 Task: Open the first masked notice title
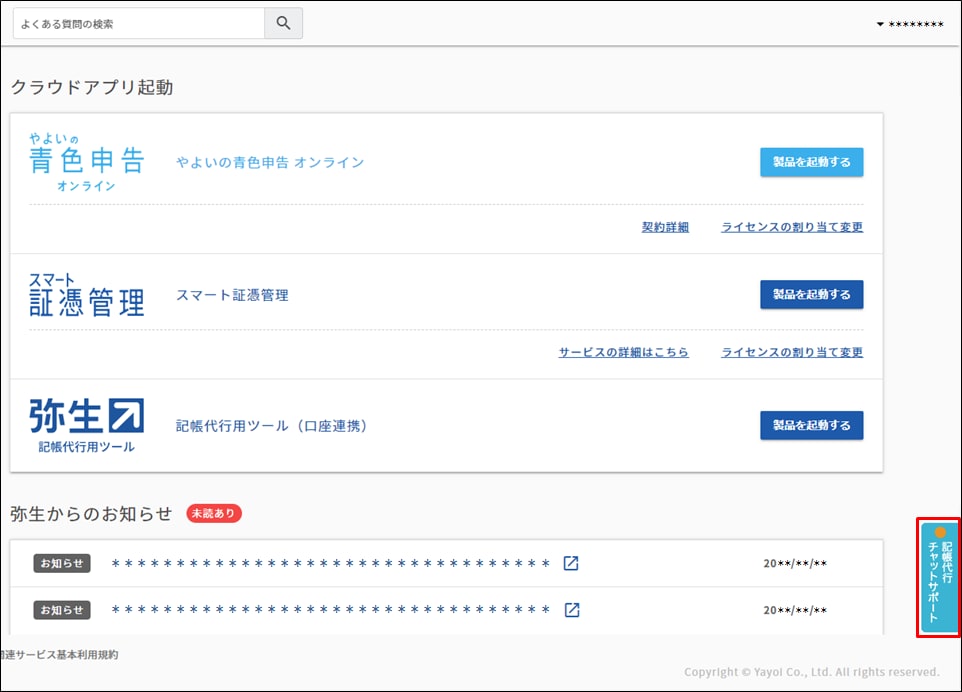[x=331, y=563]
